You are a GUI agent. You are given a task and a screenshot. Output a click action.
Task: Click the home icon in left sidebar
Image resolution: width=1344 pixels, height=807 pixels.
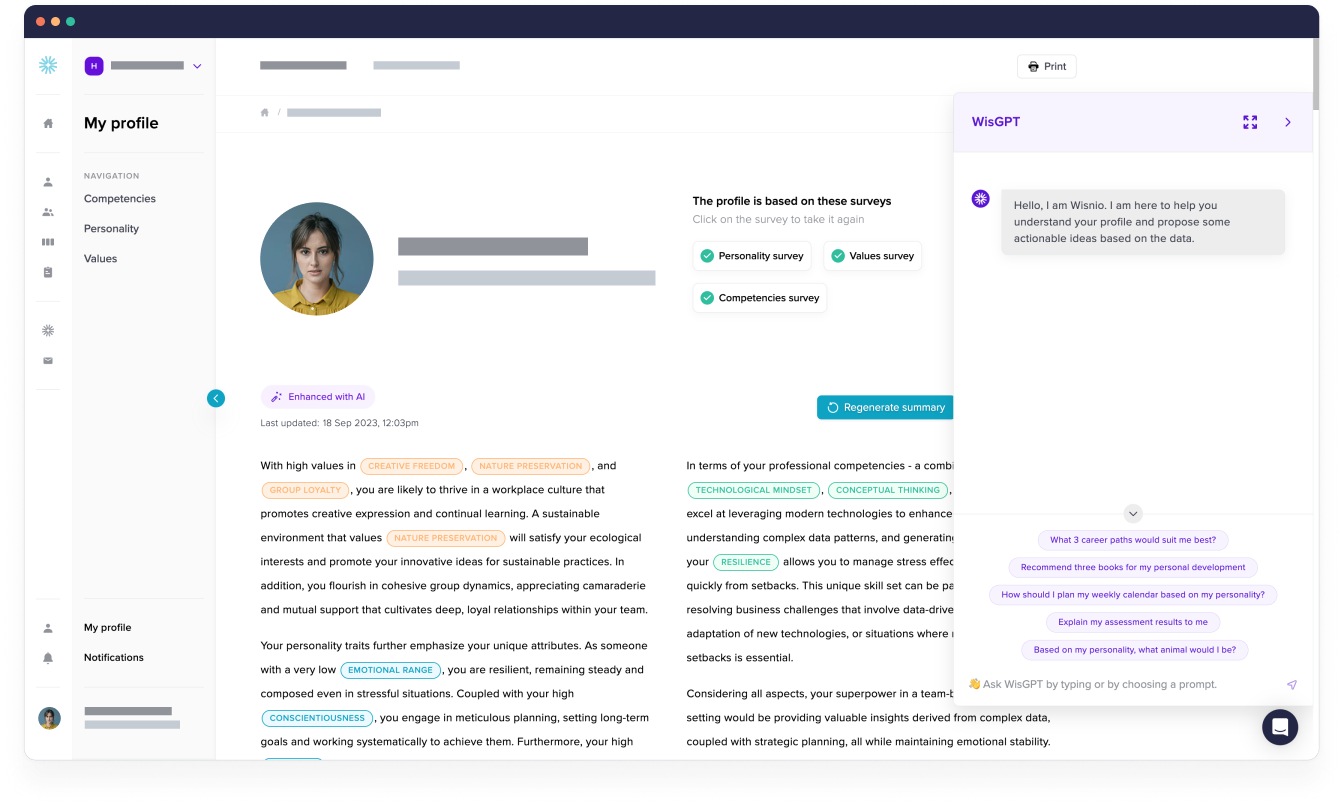[48, 124]
